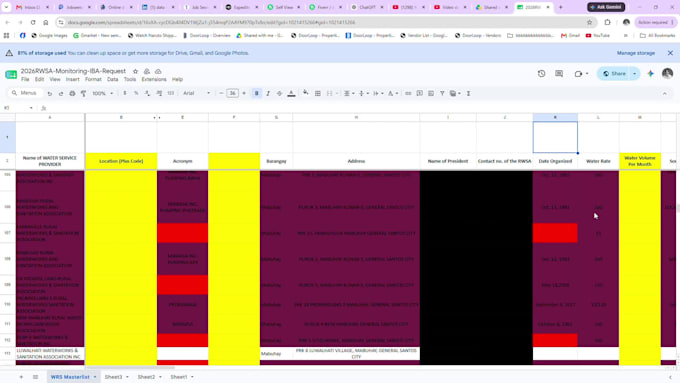Insert comment icon
680x383 pixels.
click(419, 93)
